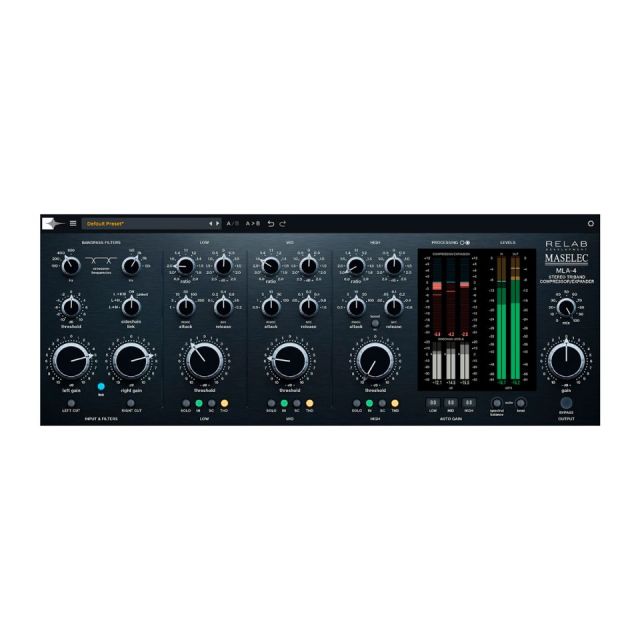The width and height of the screenshot is (640, 640).
Task: Click the left bandpass crossover Hz knob
Action: point(71,266)
